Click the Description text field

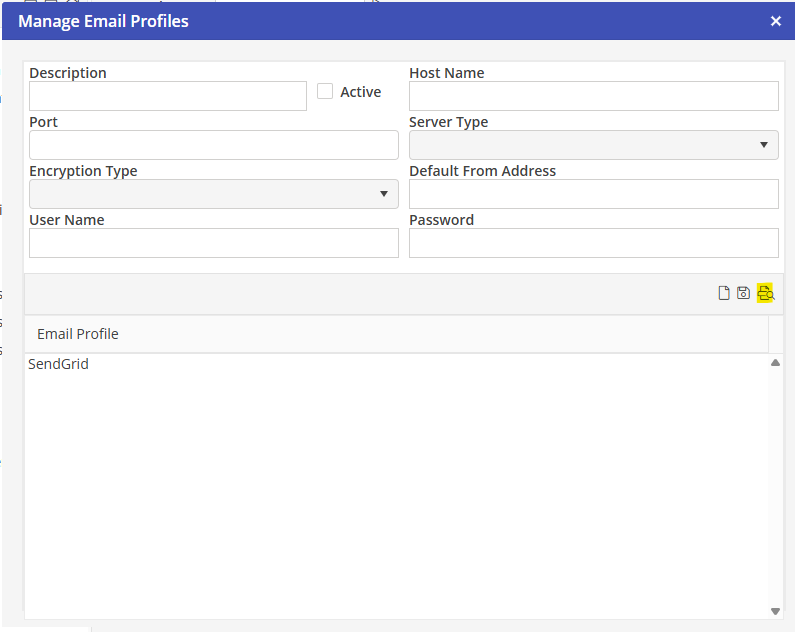[167, 96]
